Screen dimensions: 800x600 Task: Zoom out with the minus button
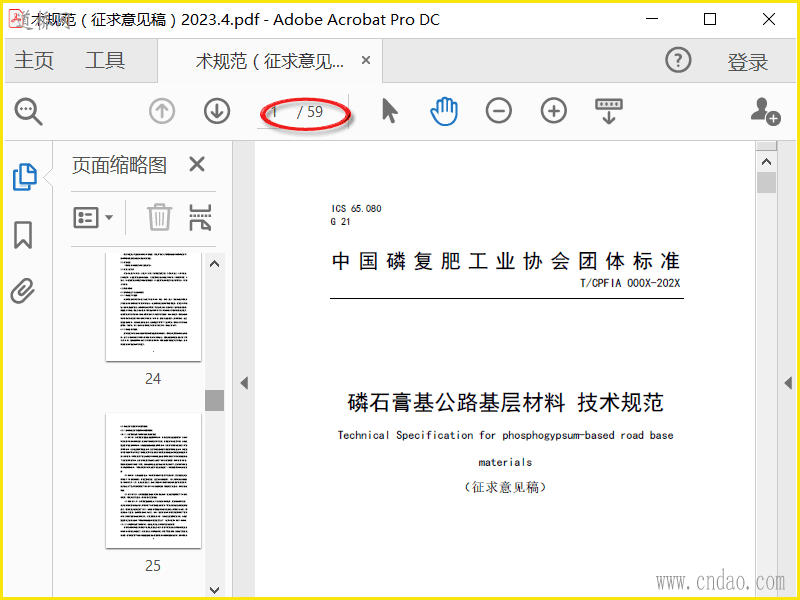coord(498,111)
